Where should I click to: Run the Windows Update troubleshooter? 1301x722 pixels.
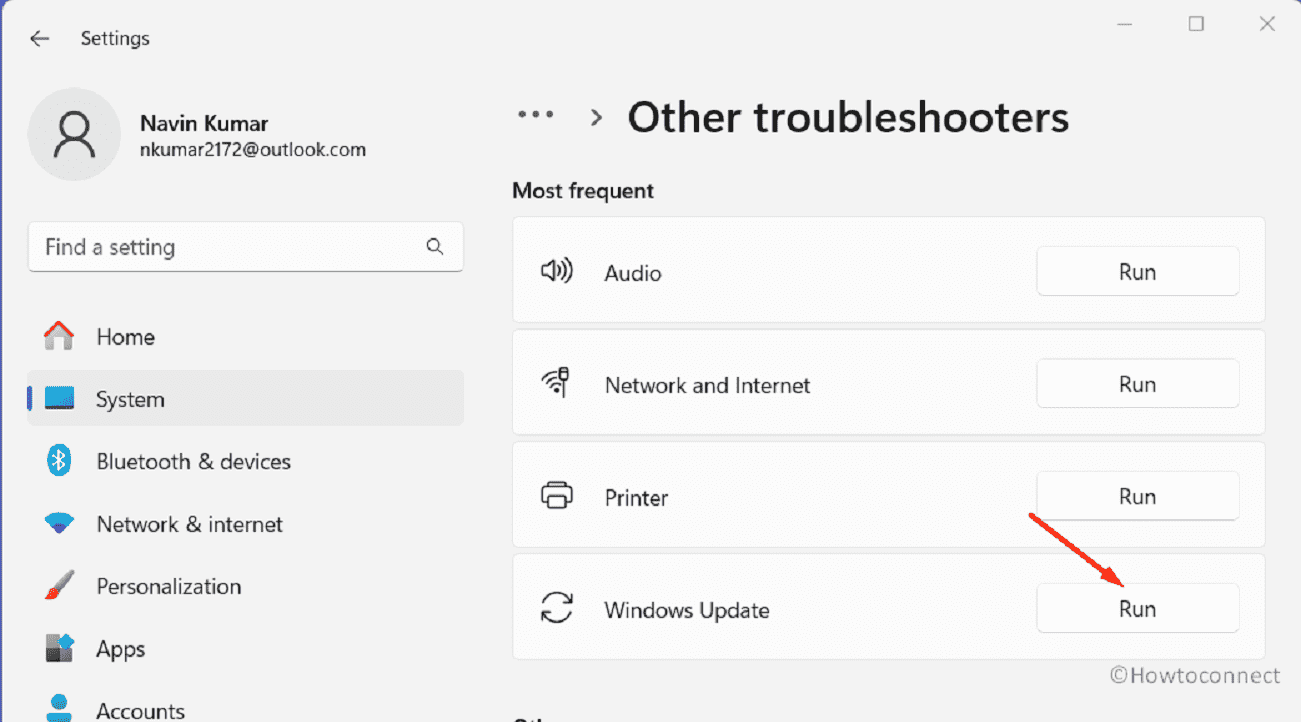click(1137, 609)
